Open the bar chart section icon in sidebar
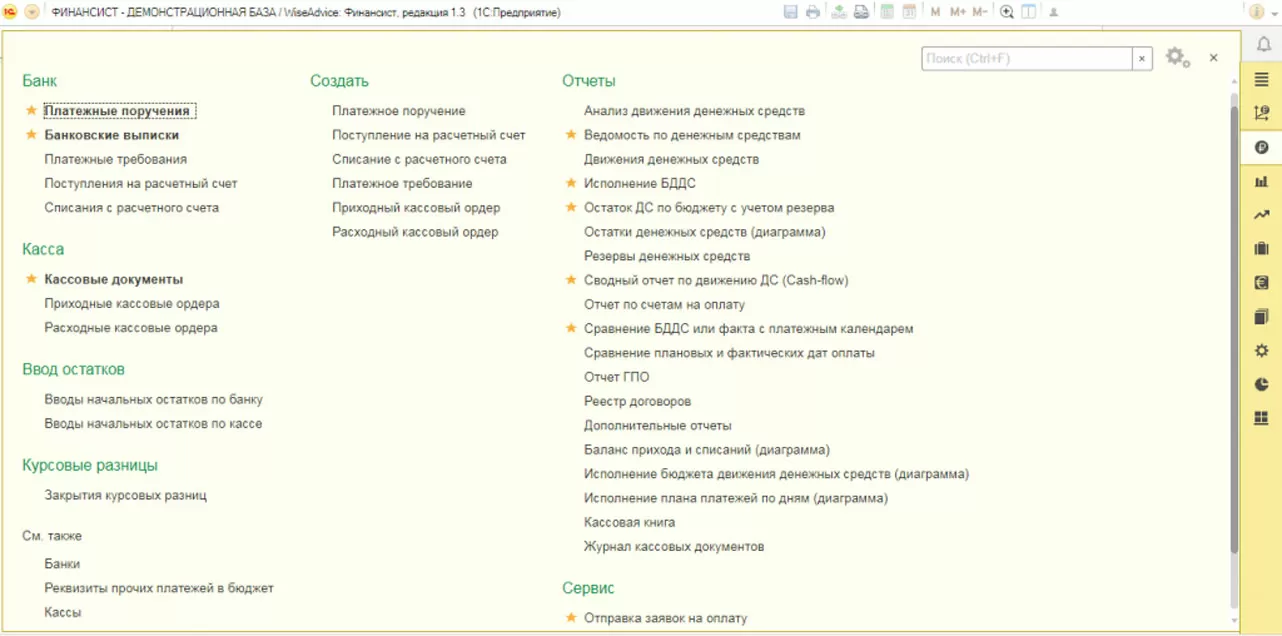The image size is (1282, 636). [x=1261, y=181]
